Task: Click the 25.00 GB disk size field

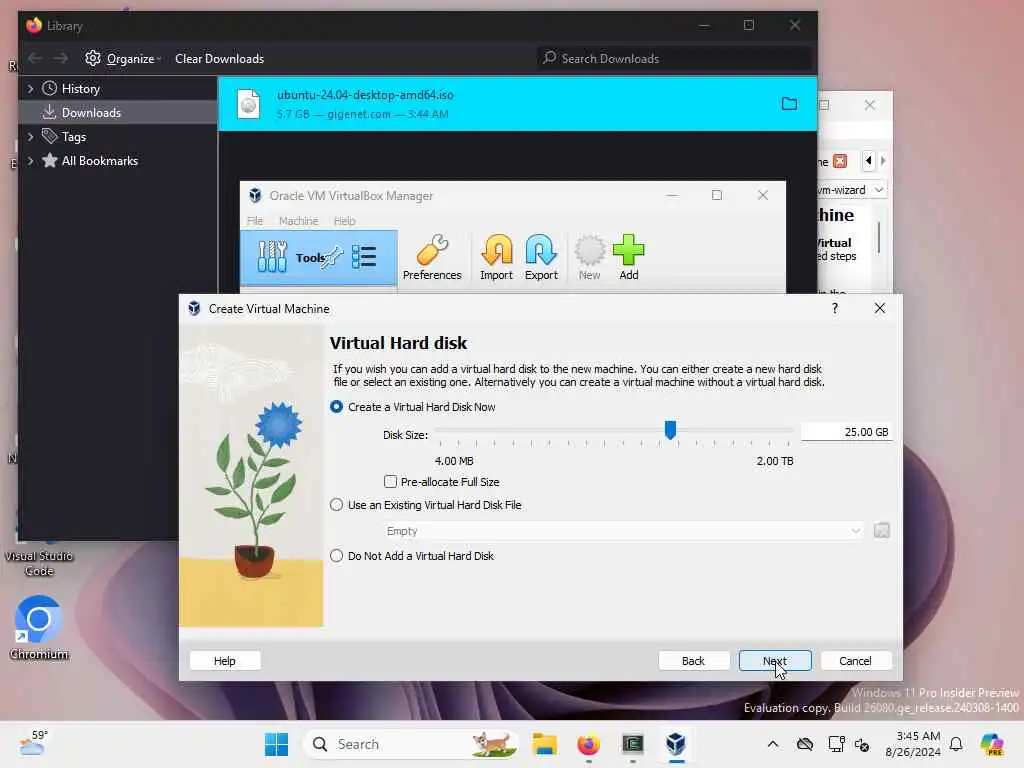Action: (846, 432)
